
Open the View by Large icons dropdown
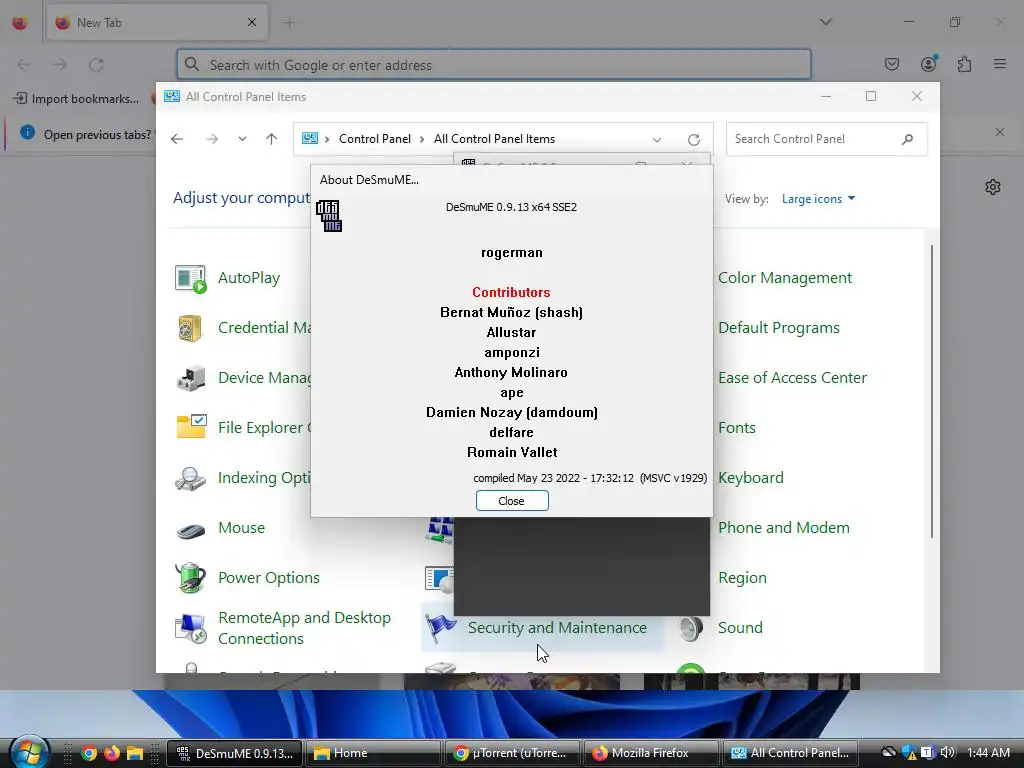[x=818, y=199]
